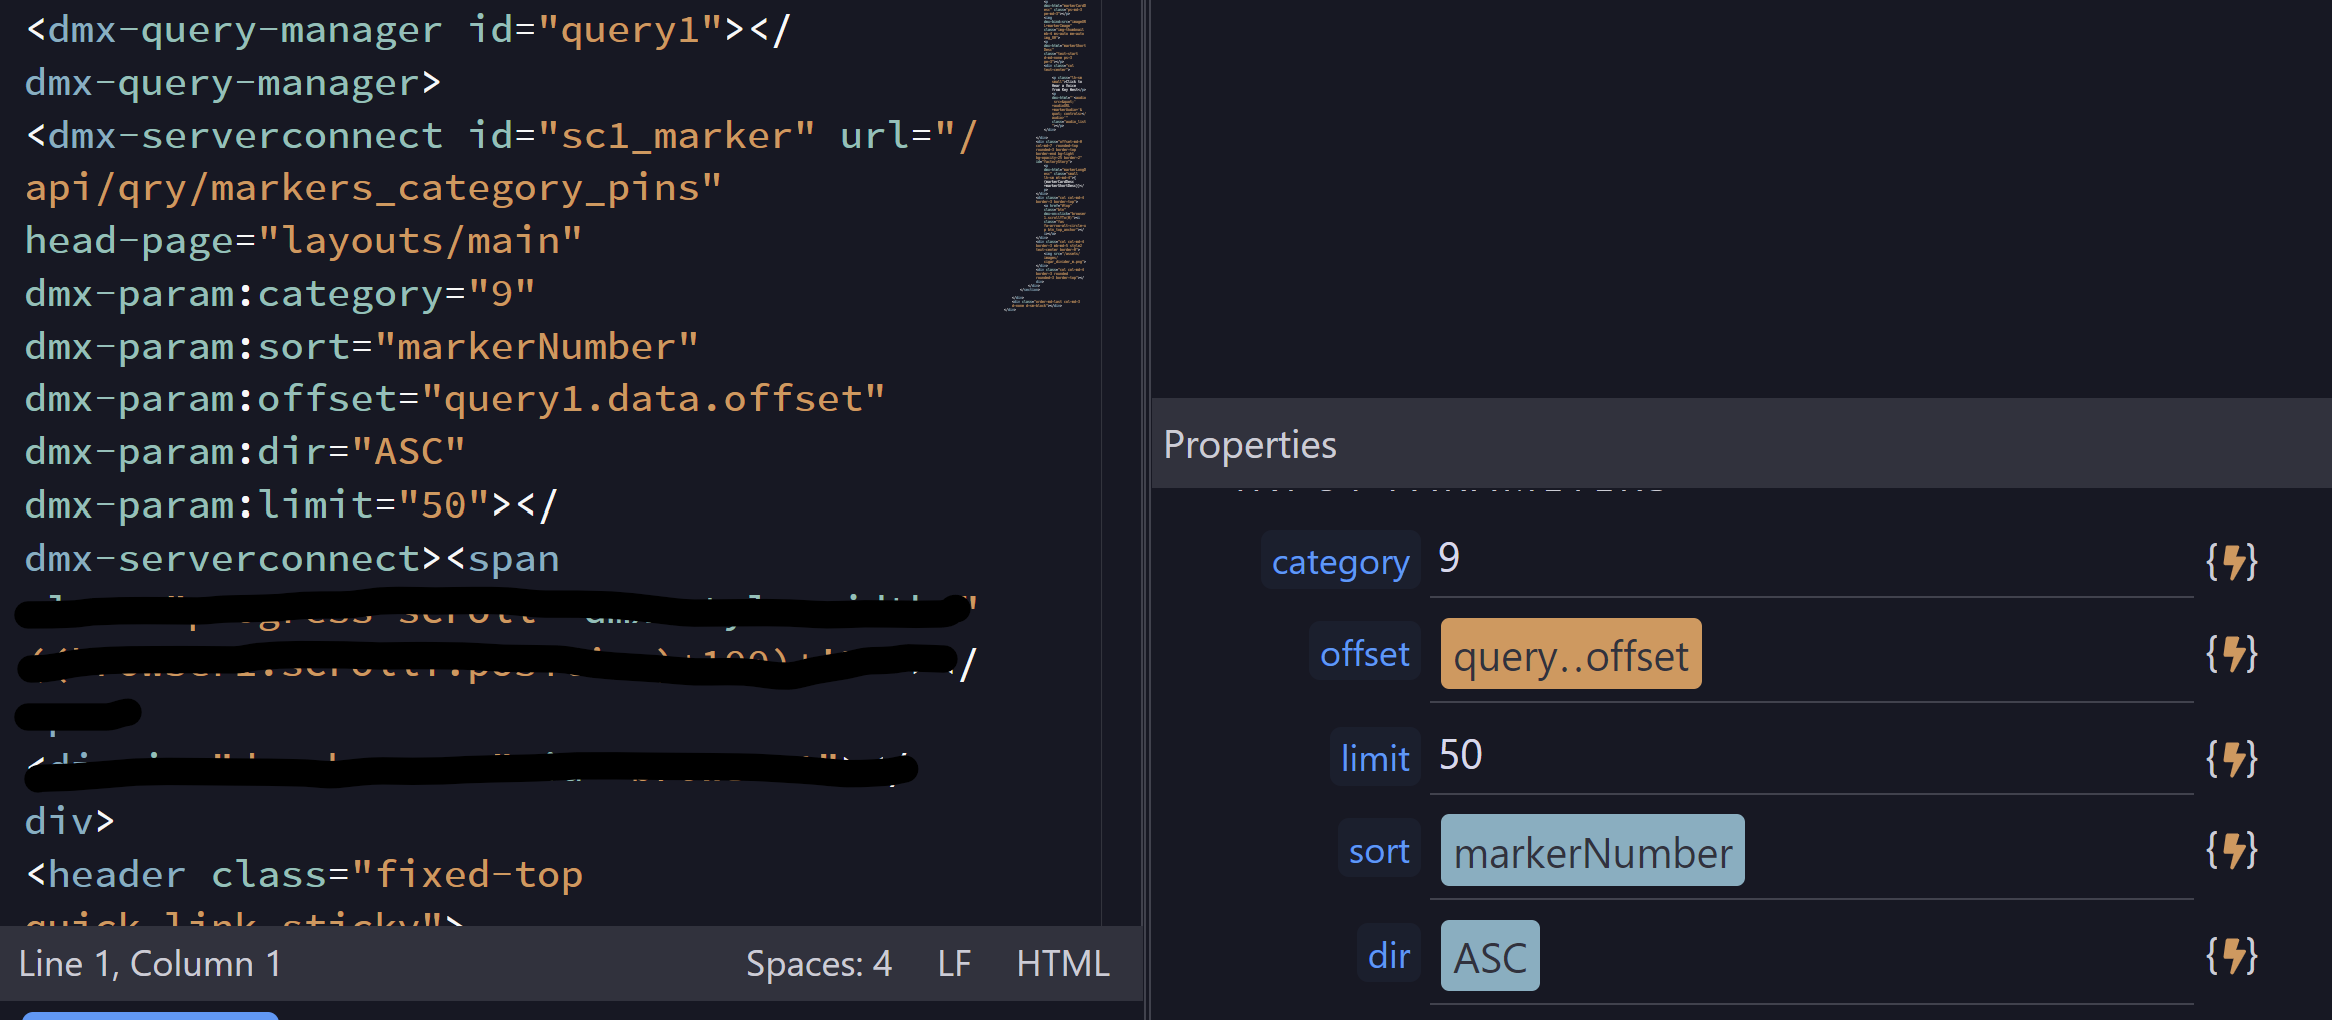Screen dimensions: 2332x1020
Task: Open data binding picker for limit parameter
Action: click(2231, 757)
